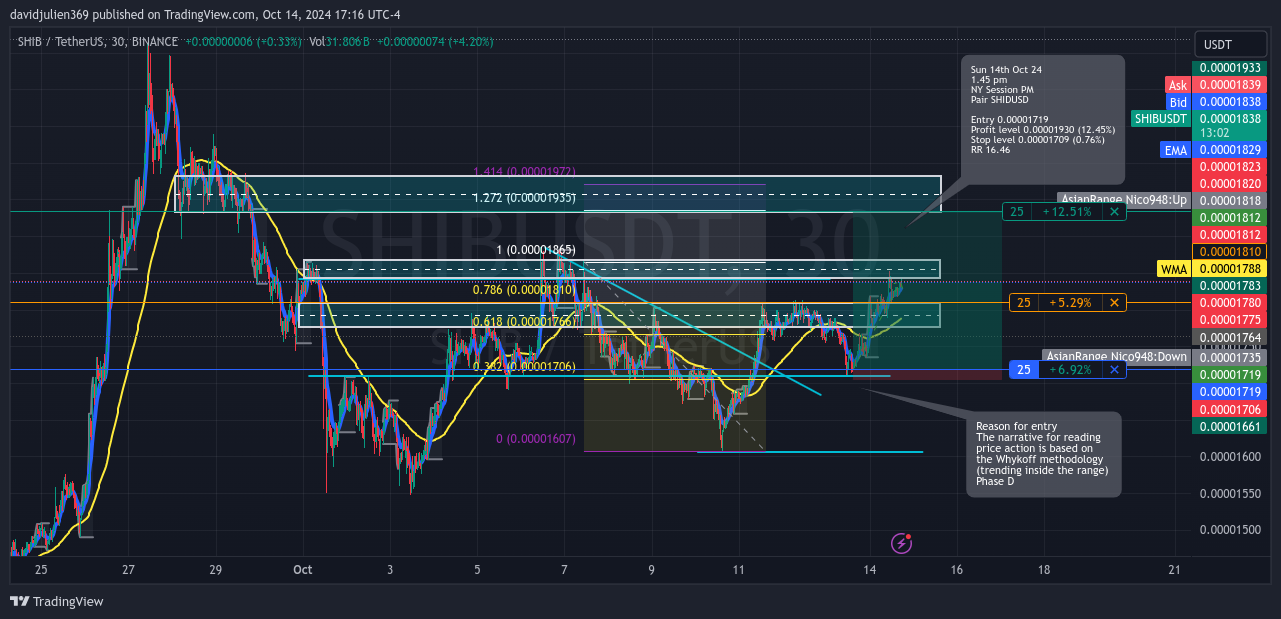Screen dimensions: 1281x619
Task: Click the SHIB / TetherUS symbol title
Action: tap(66, 42)
